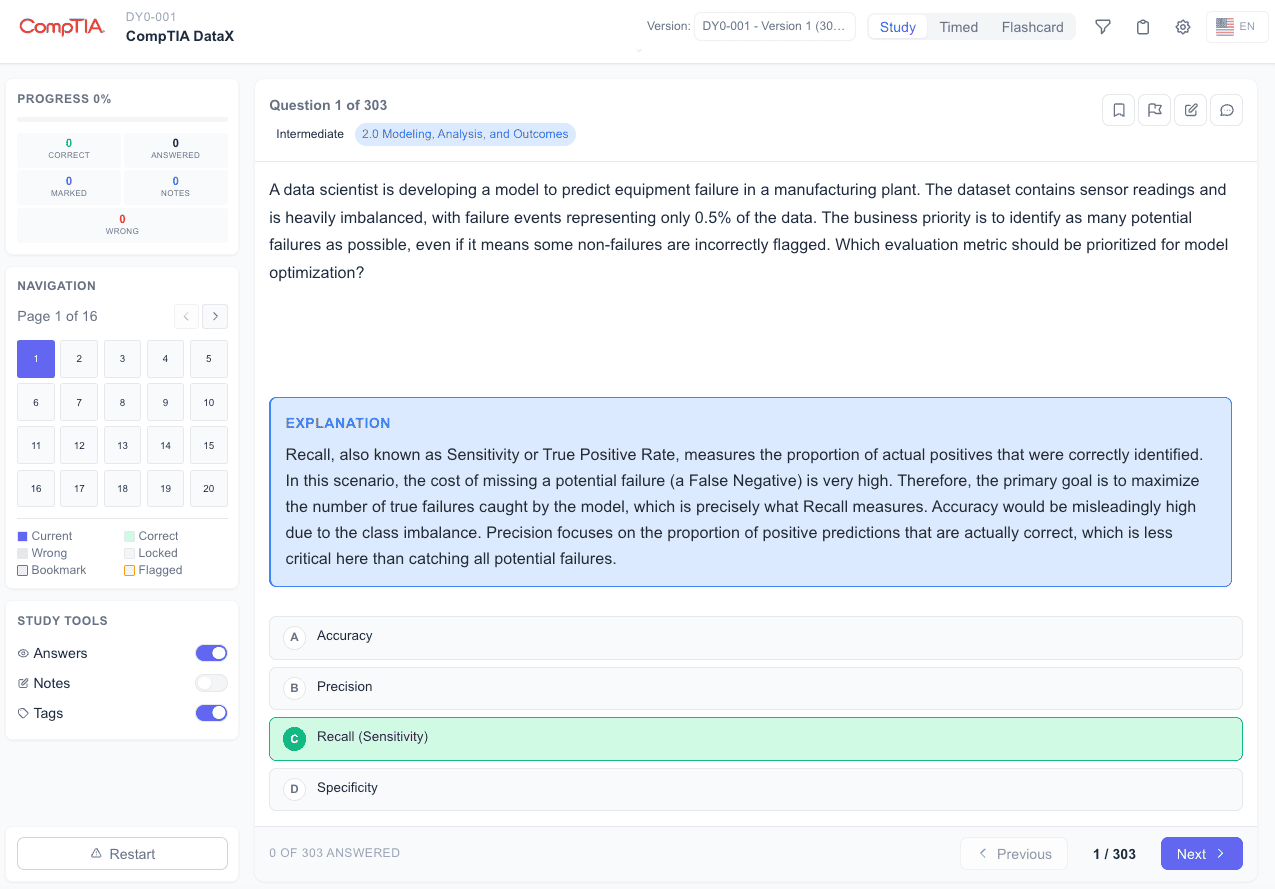1275x889 pixels.
Task: Switch to Timed mode
Action: pos(958,27)
